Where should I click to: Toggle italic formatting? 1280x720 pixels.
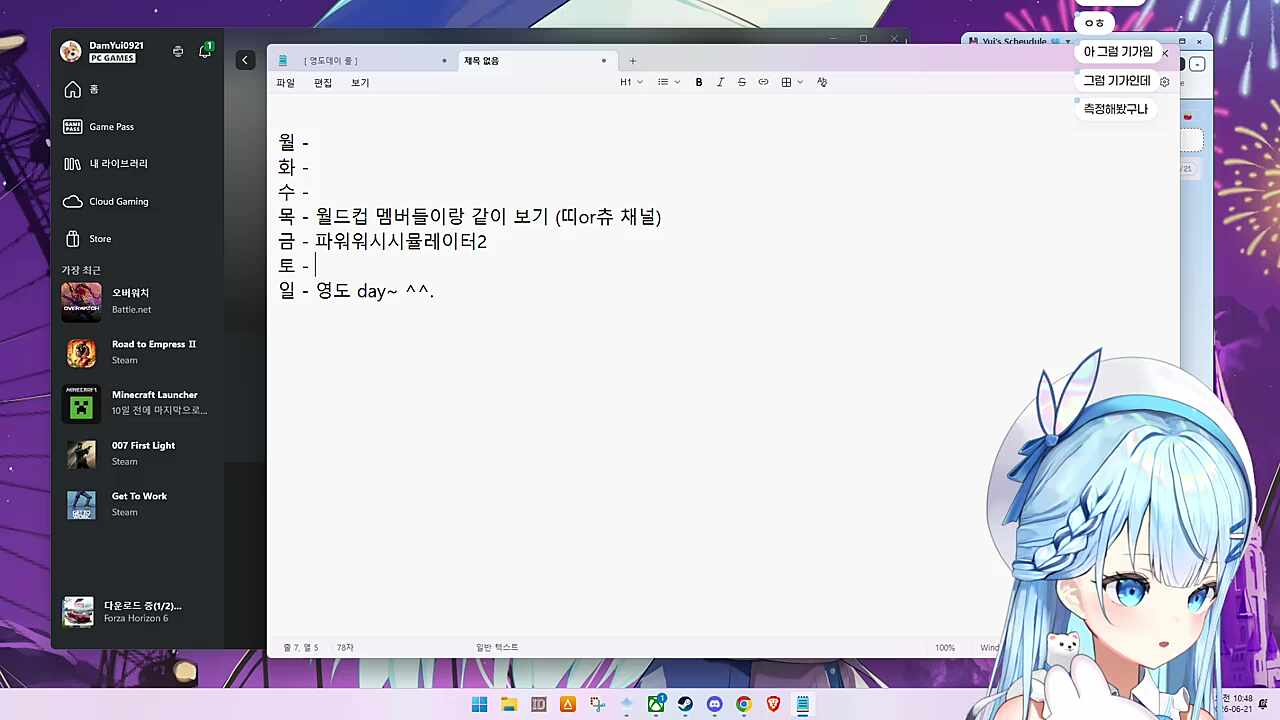(720, 82)
